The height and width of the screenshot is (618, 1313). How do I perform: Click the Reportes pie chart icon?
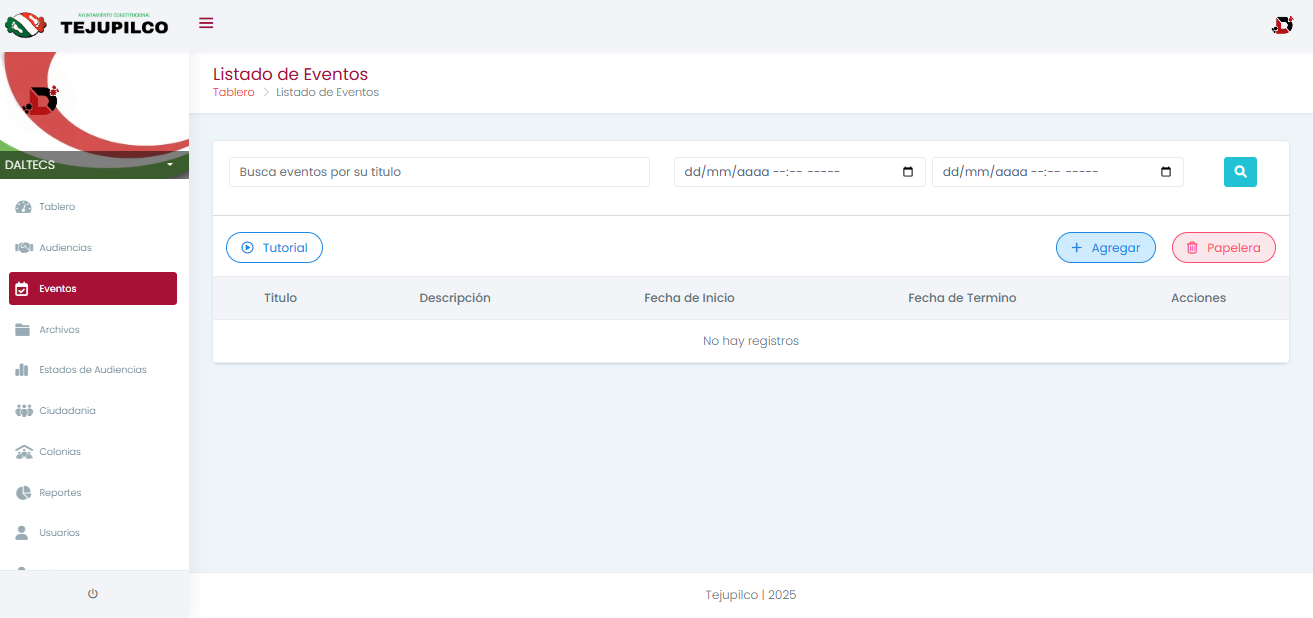tap(23, 493)
